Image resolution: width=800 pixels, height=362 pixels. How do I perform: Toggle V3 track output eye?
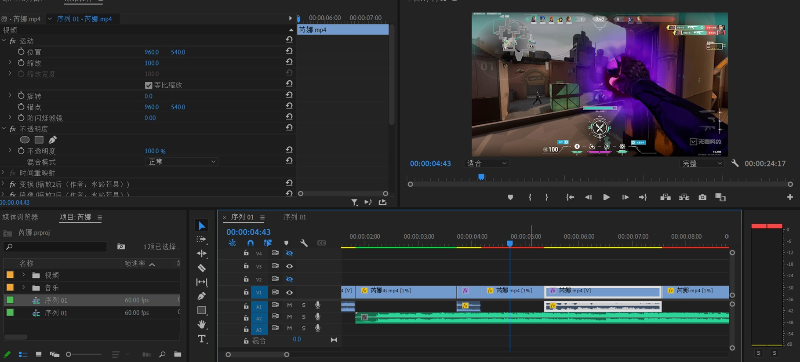click(x=289, y=266)
